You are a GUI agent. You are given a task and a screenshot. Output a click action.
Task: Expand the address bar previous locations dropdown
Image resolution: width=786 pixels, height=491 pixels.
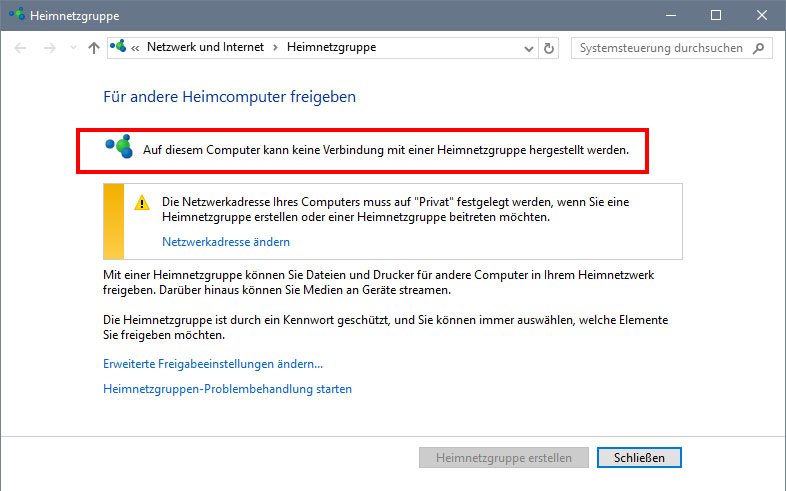(x=529, y=48)
